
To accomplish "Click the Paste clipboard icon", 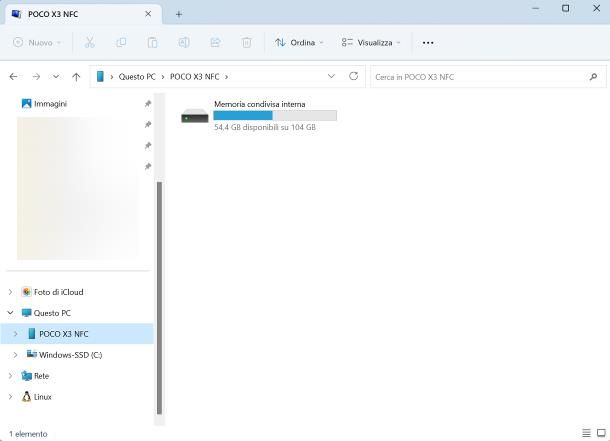I will tap(152, 42).
